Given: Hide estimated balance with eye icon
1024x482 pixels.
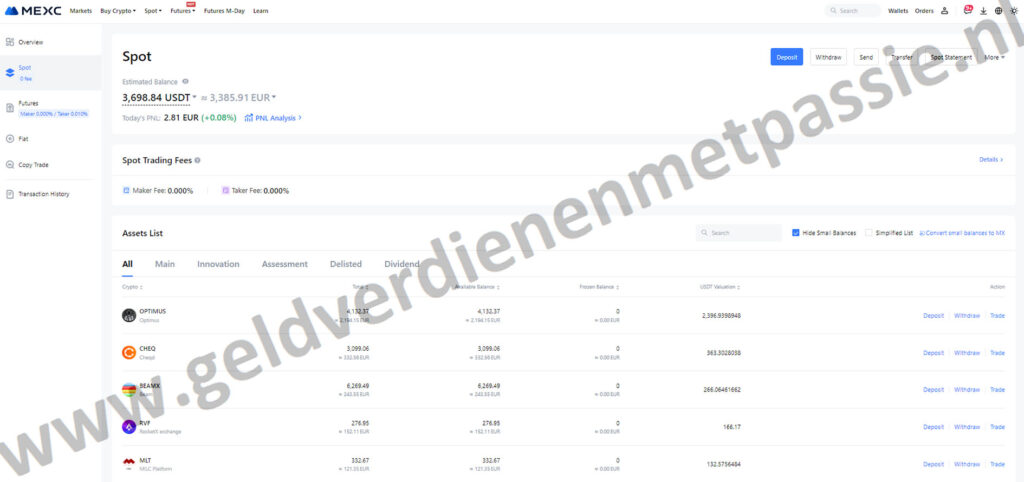Looking at the screenshot, I should coord(186,81).
